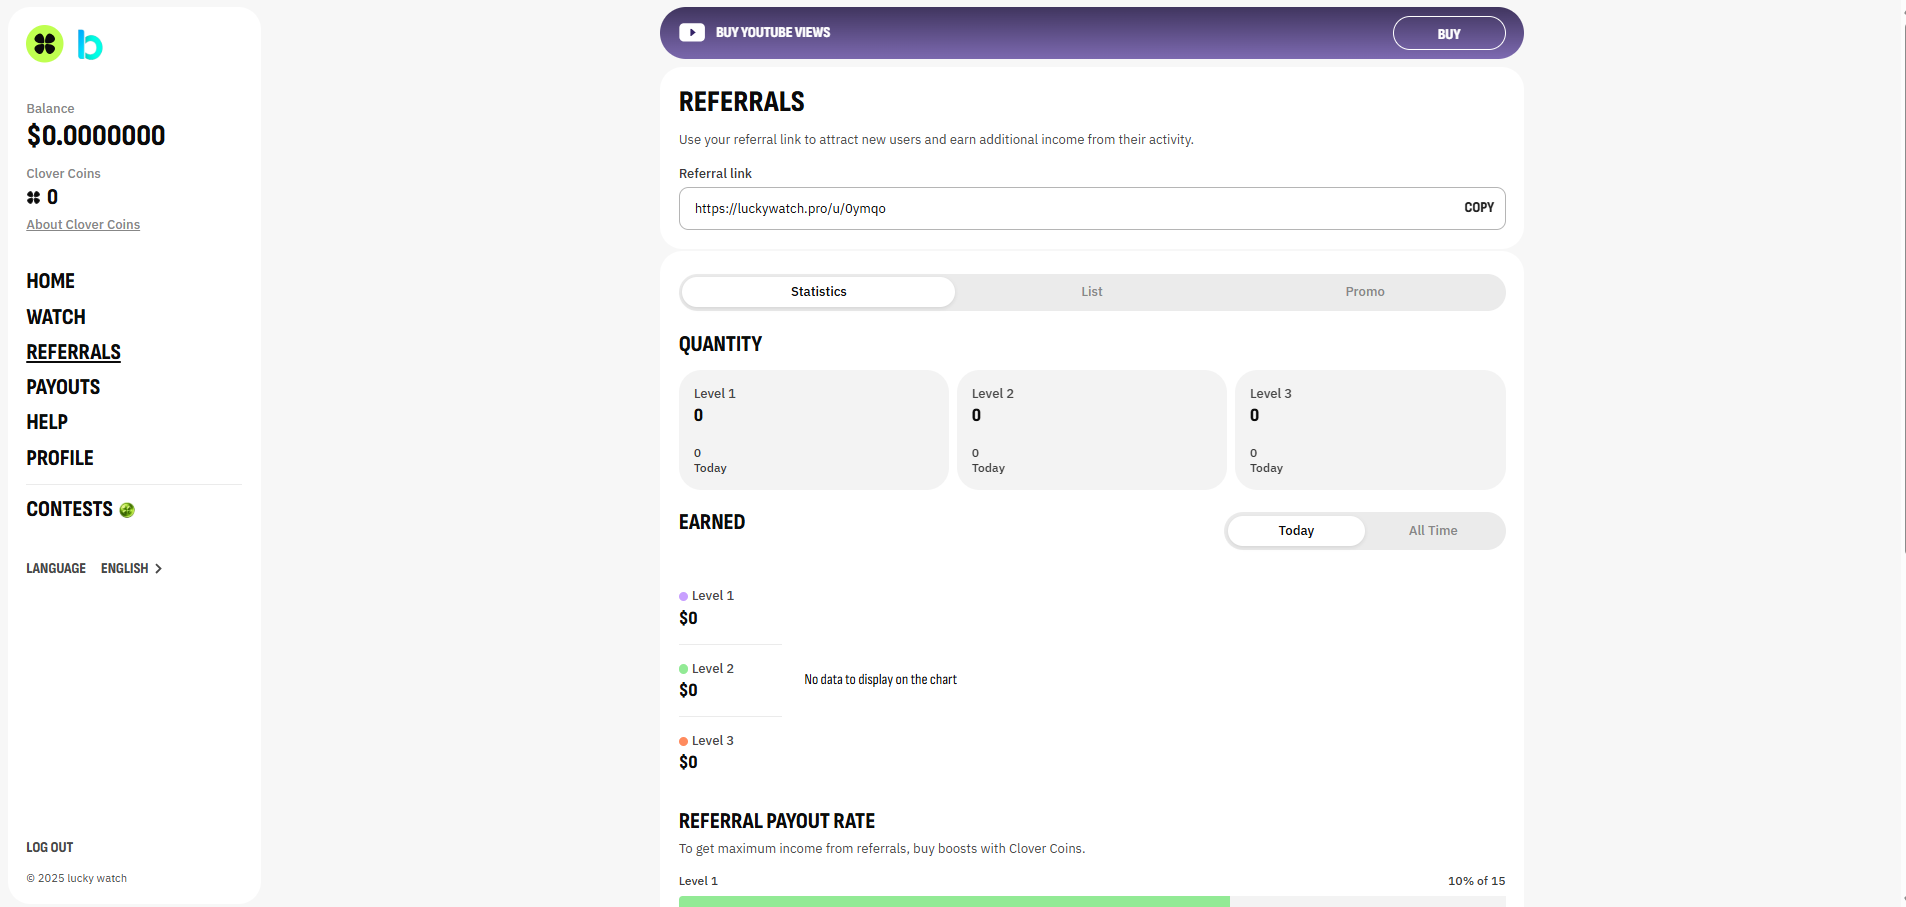Click the Clover Coins balance icon
1906x907 pixels.
click(34, 198)
